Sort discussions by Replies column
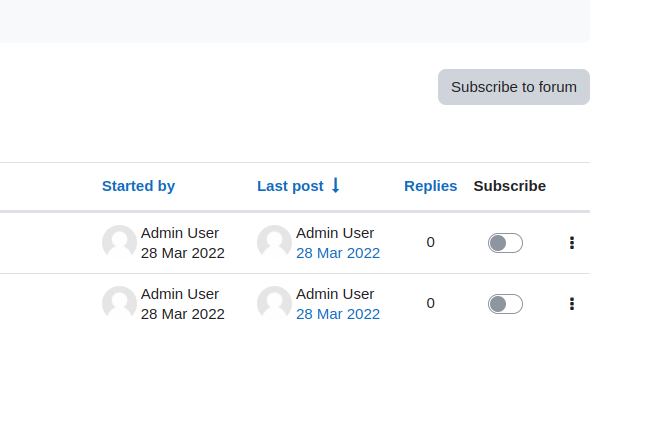This screenshot has height=427, width=653. click(x=431, y=186)
